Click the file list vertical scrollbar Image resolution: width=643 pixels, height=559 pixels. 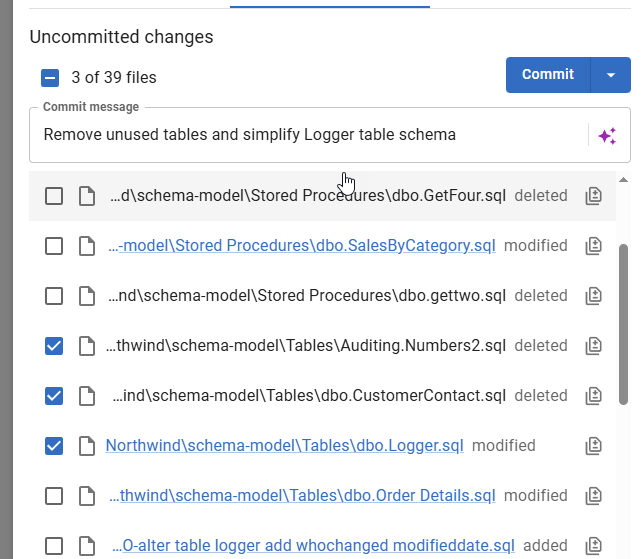point(624,320)
